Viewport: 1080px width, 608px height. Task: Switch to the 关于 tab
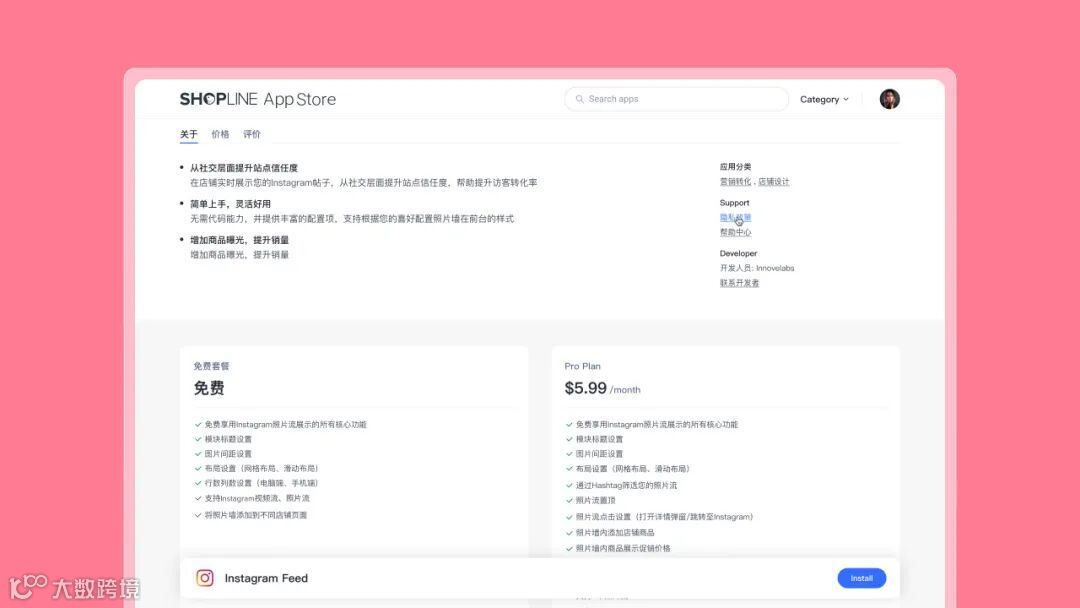(189, 134)
